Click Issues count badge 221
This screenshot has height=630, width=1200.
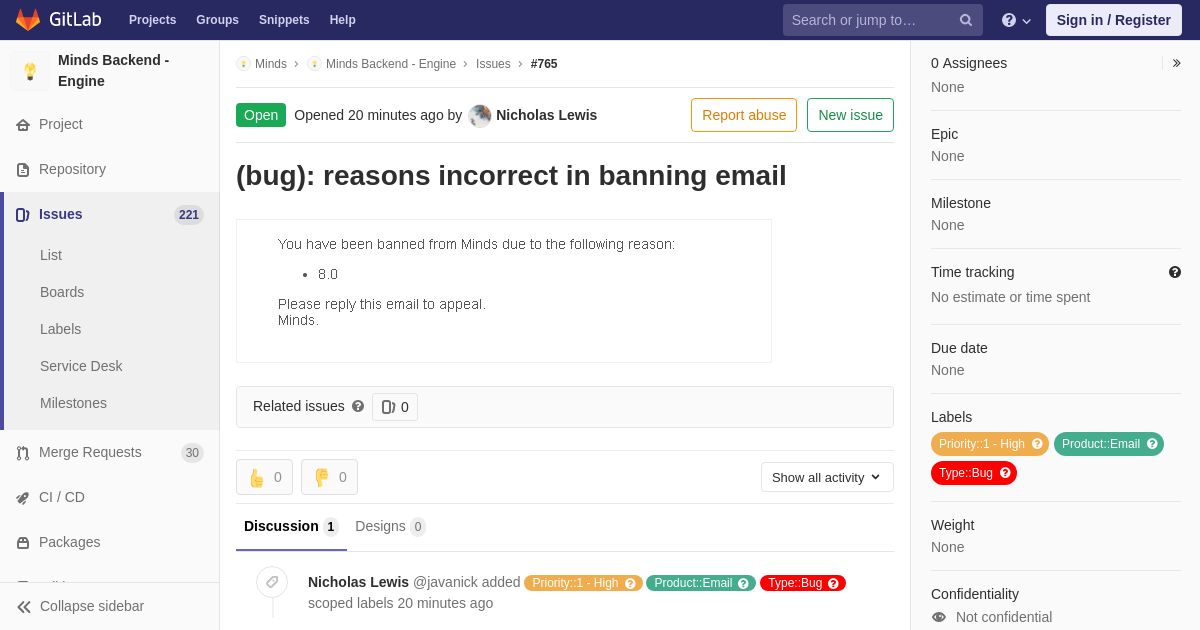click(189, 215)
